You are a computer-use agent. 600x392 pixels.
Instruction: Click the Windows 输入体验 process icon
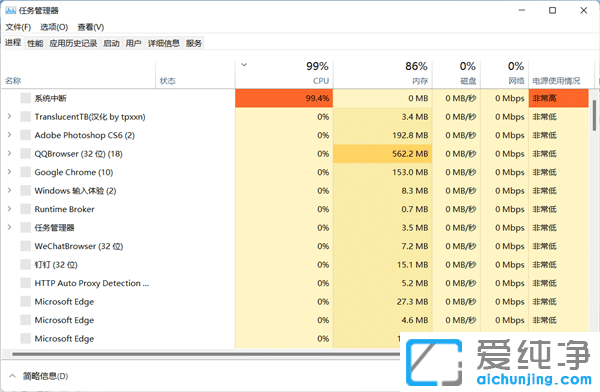[26, 191]
